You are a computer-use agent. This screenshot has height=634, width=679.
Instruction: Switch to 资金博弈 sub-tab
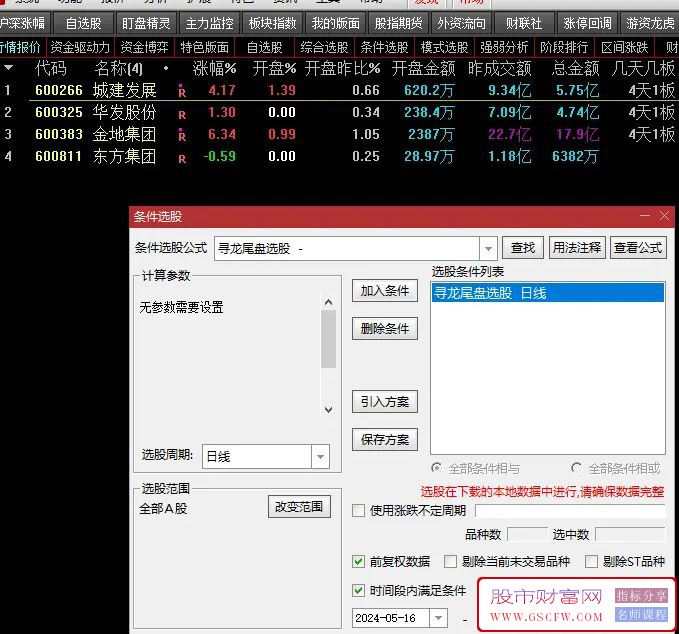click(x=144, y=47)
